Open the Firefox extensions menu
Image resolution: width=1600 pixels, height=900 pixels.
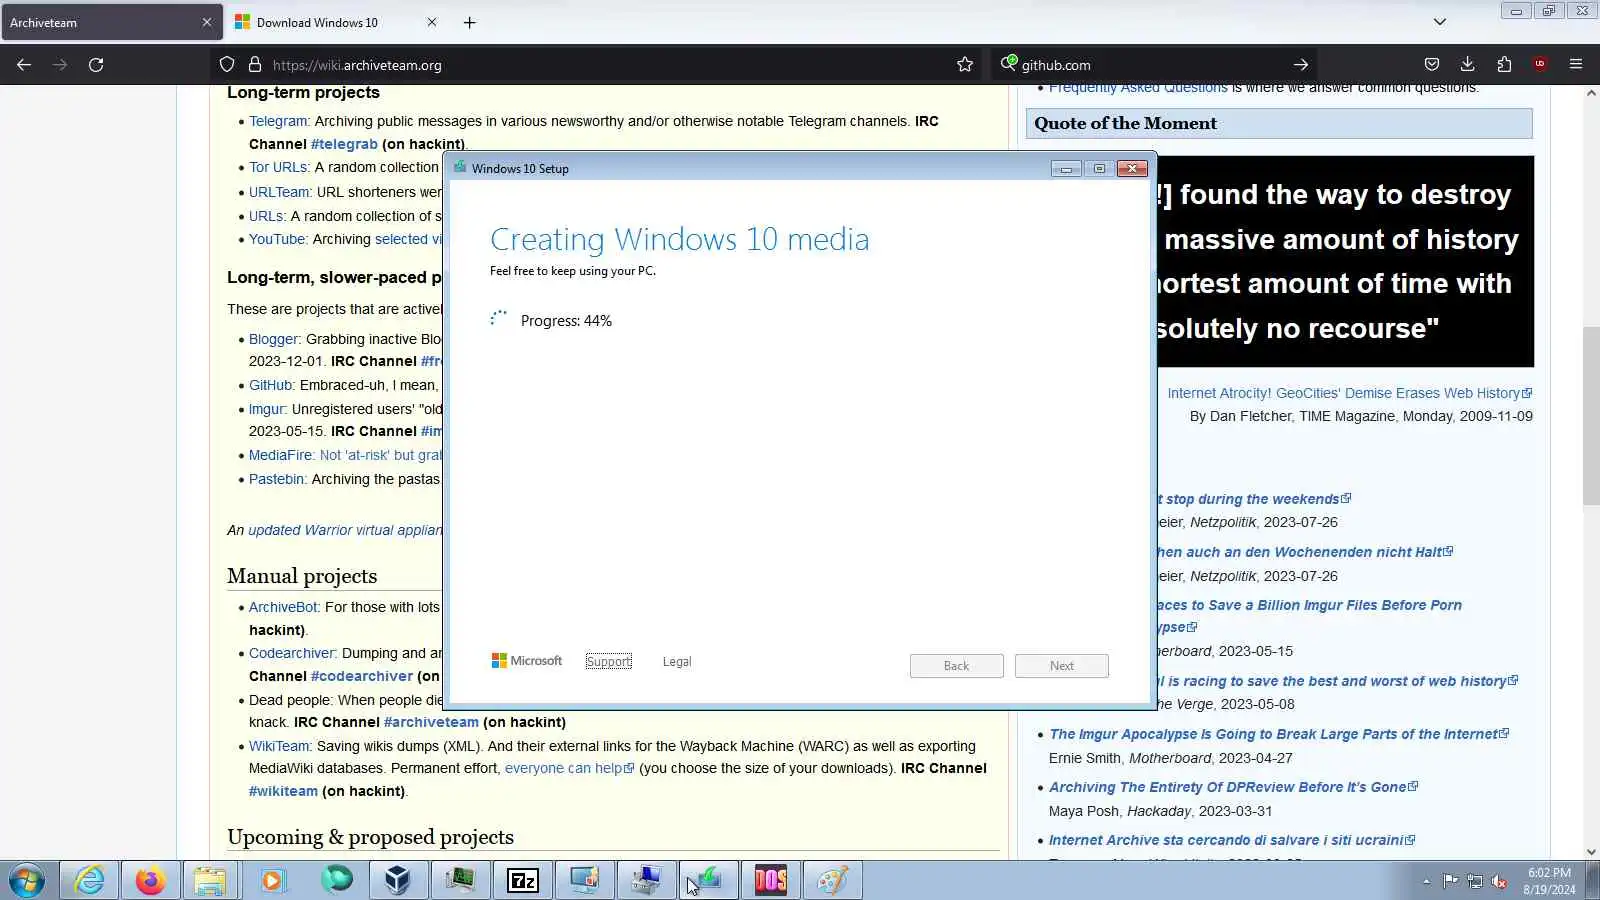tap(1504, 65)
